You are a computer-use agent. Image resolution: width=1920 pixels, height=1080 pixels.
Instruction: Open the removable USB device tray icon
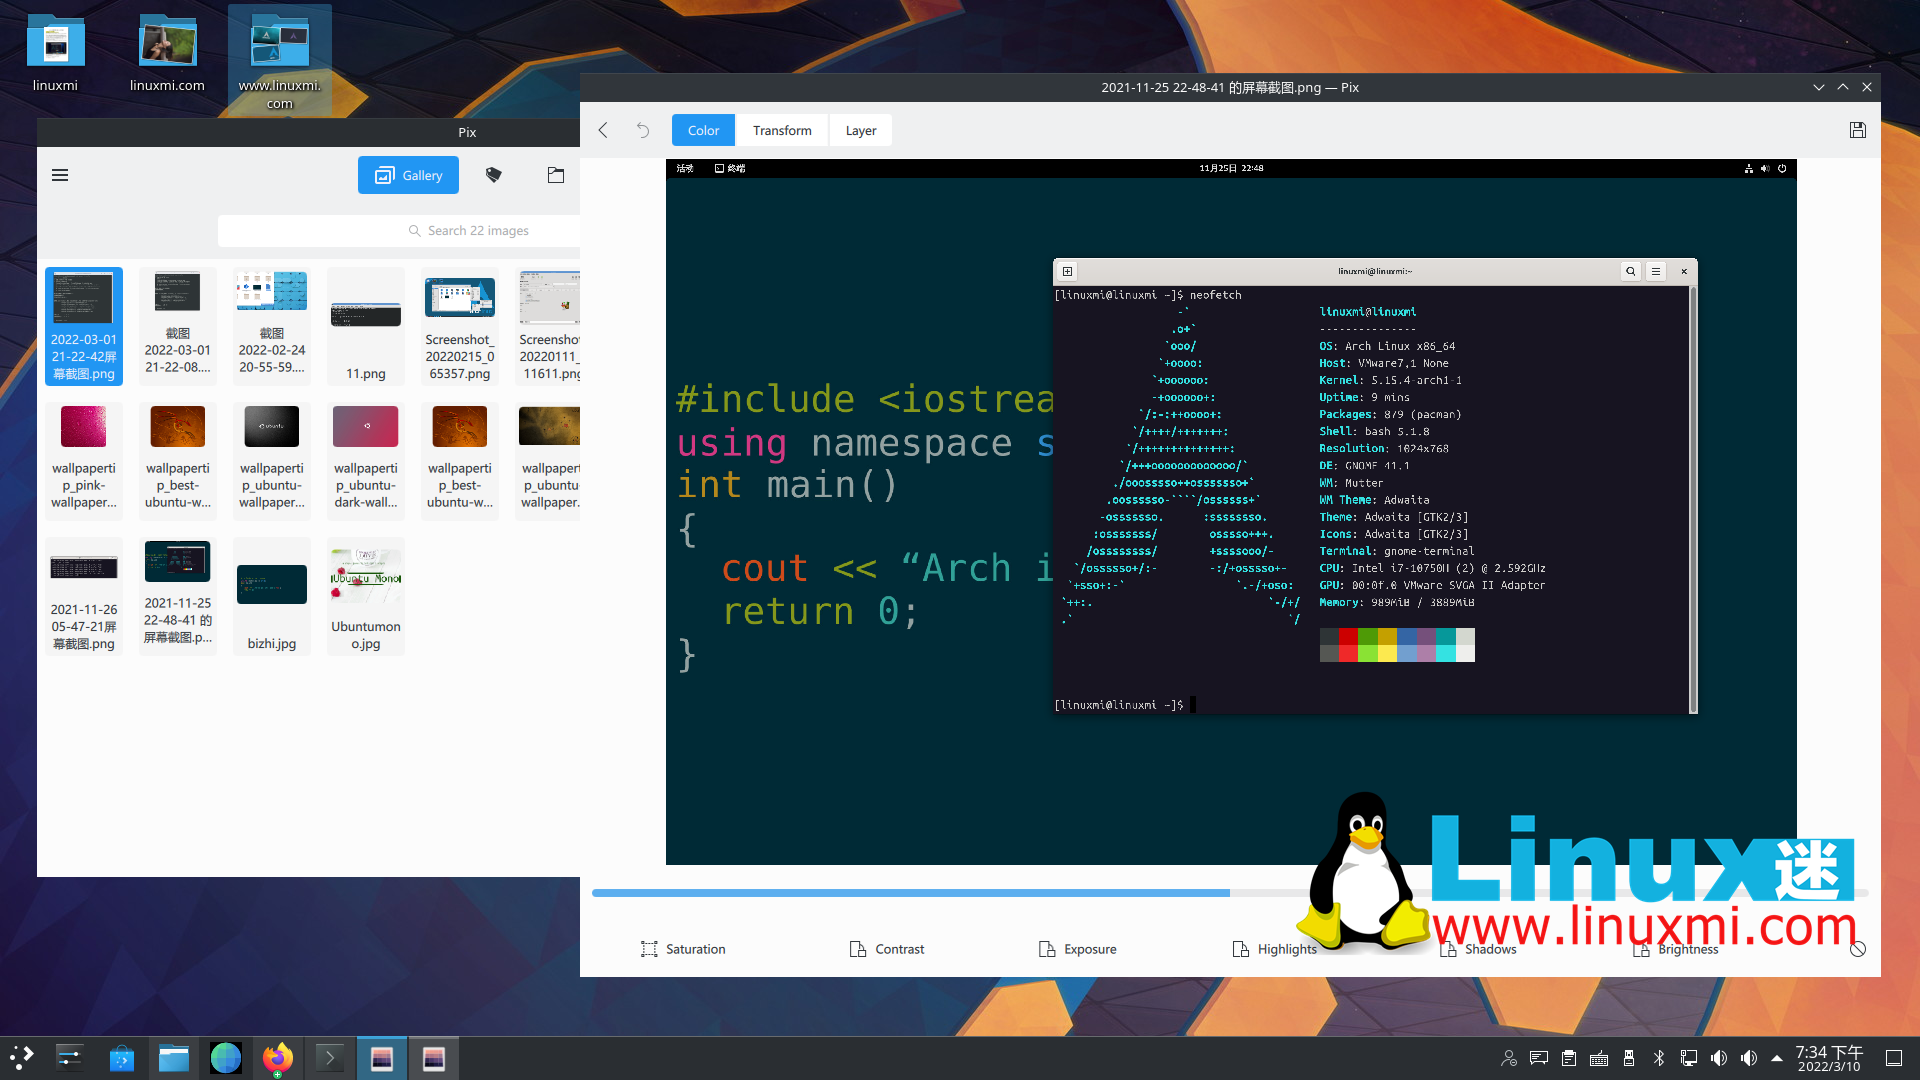click(x=1629, y=1058)
